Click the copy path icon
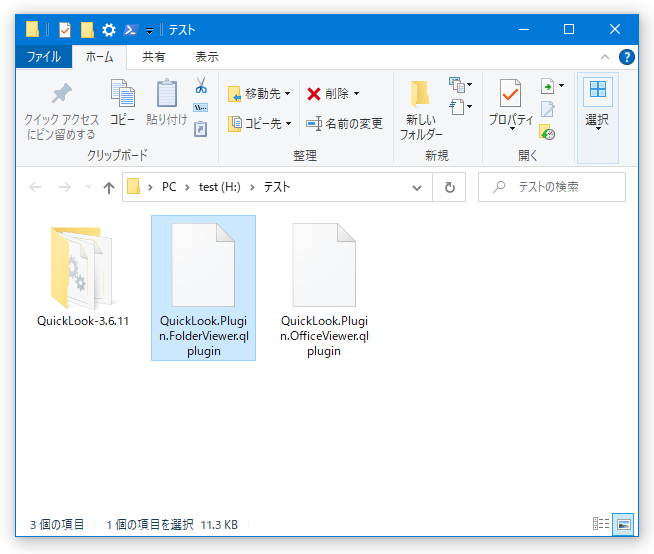The height and width of the screenshot is (554, 654). click(x=201, y=108)
